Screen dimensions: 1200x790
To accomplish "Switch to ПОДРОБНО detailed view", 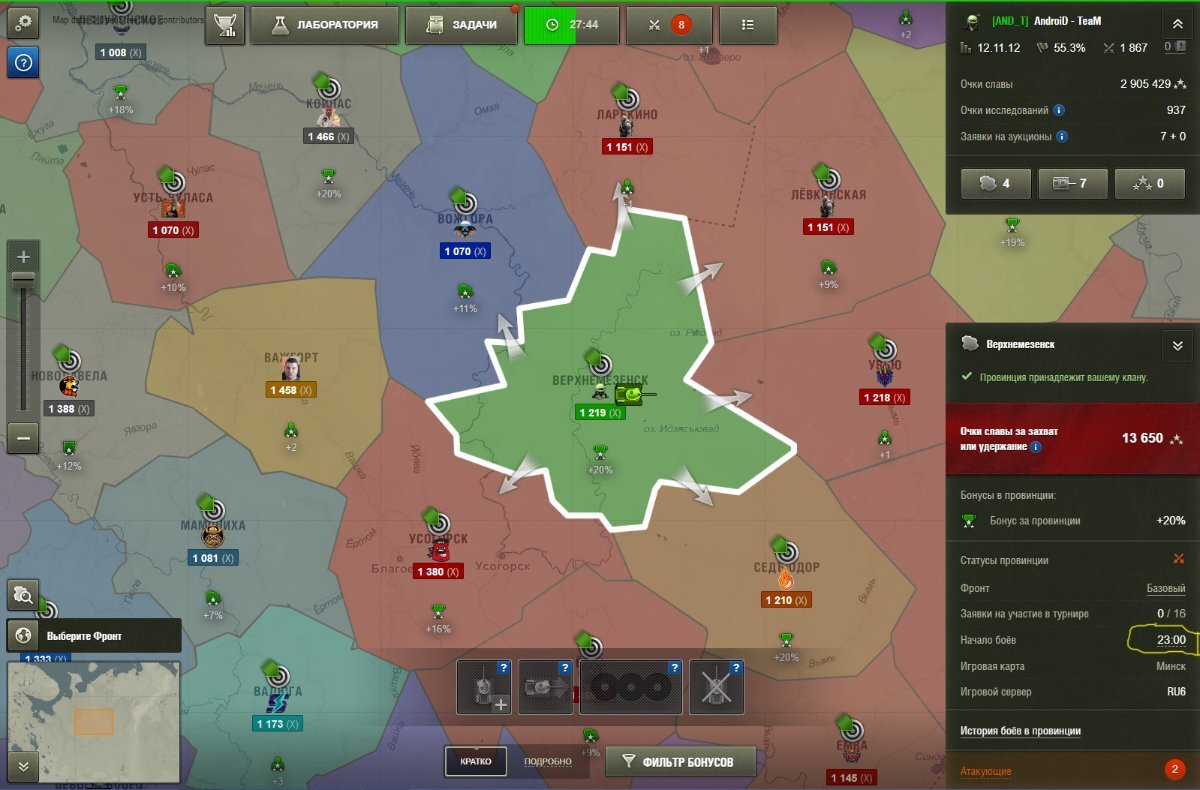I will pyautogui.click(x=548, y=762).
